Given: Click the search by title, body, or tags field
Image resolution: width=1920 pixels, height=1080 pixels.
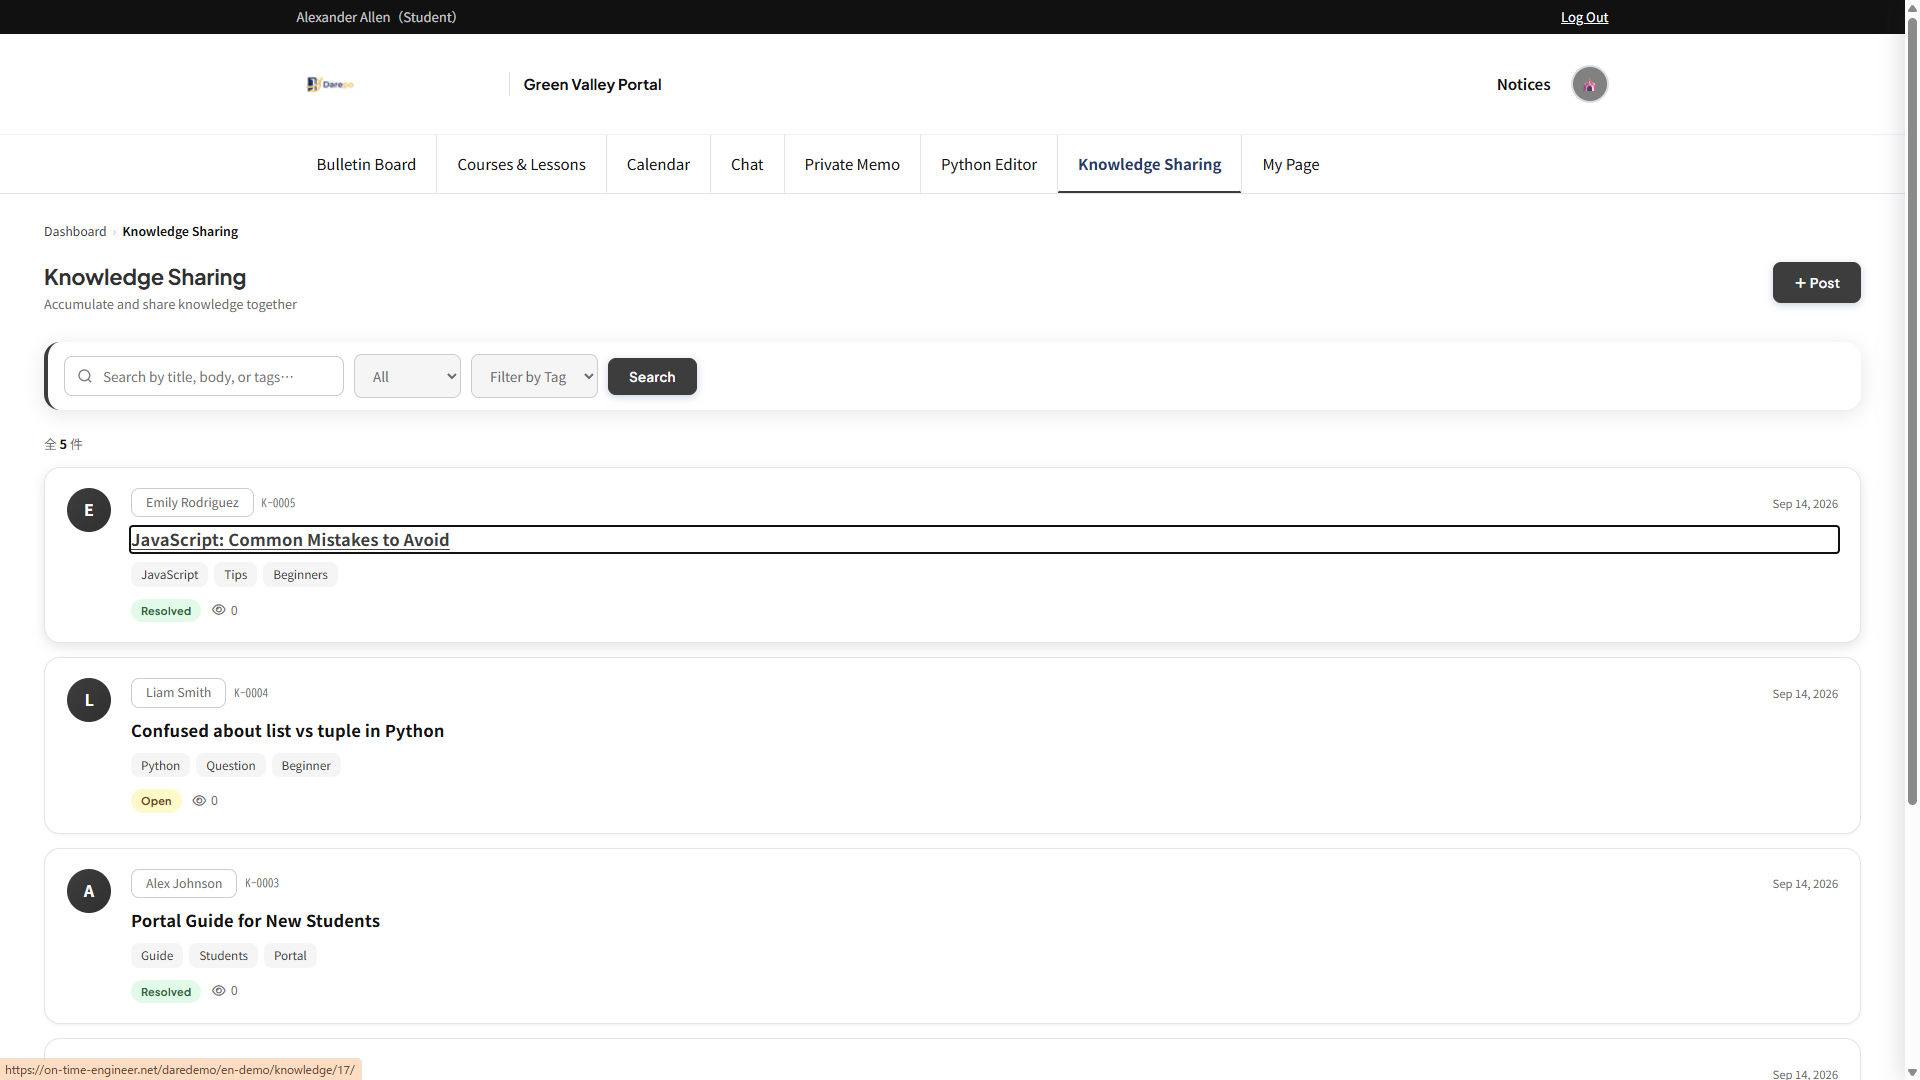Looking at the screenshot, I should [x=204, y=376].
